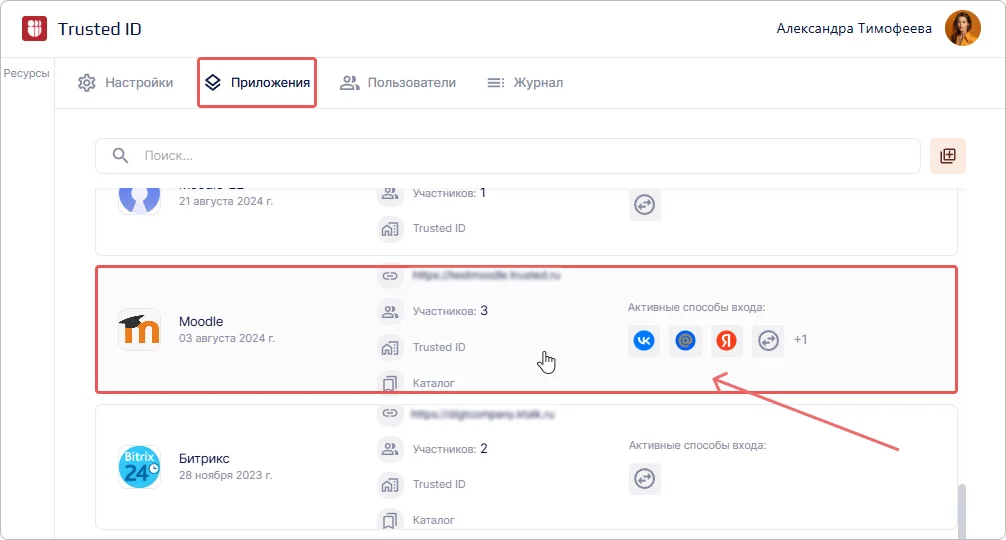Click the Ресурсы sidebar item

(x=27, y=73)
